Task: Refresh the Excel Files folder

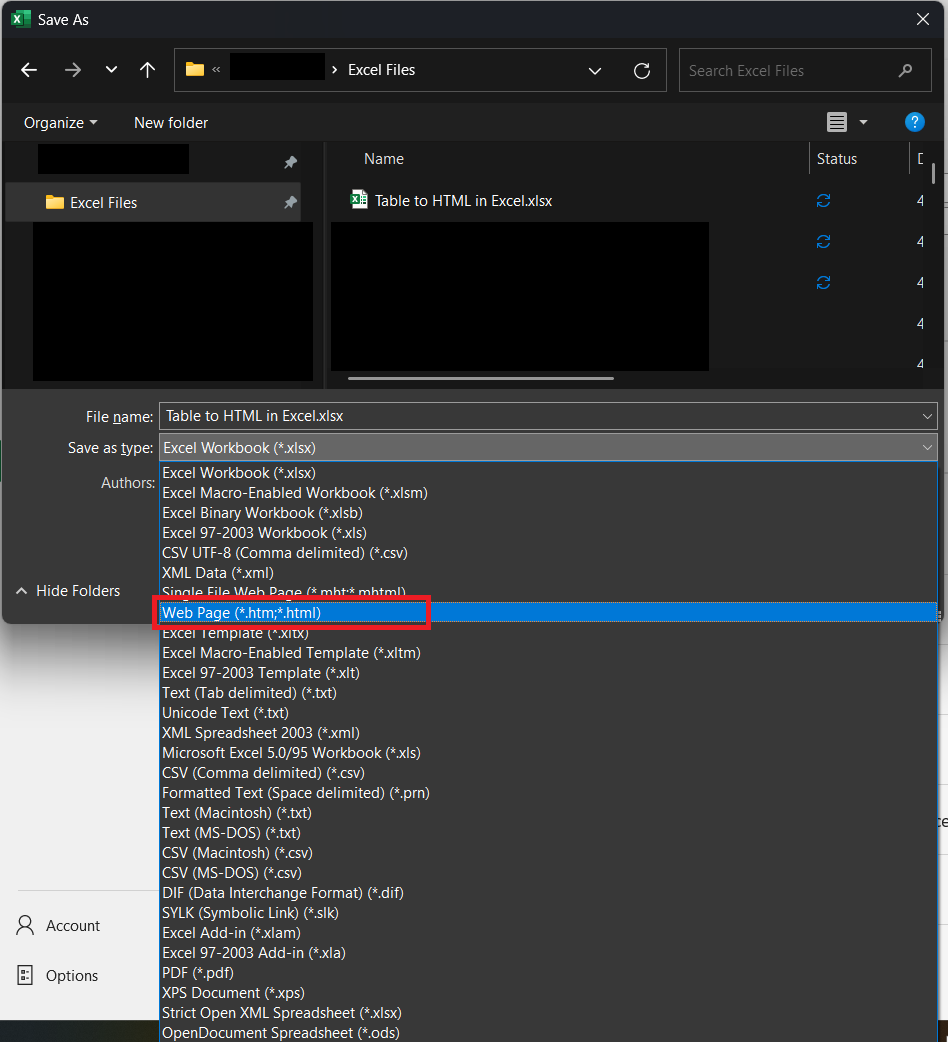Action: tap(642, 70)
